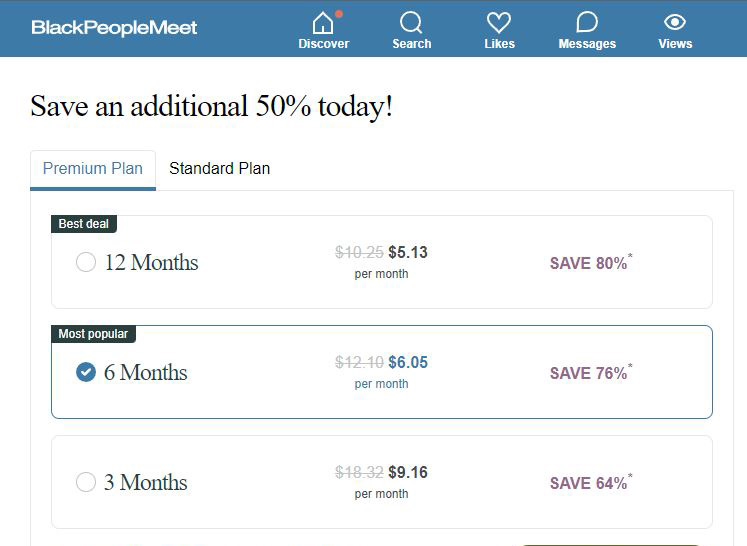Open the Messages speech bubble icon
The image size is (747, 546).
[x=587, y=22]
